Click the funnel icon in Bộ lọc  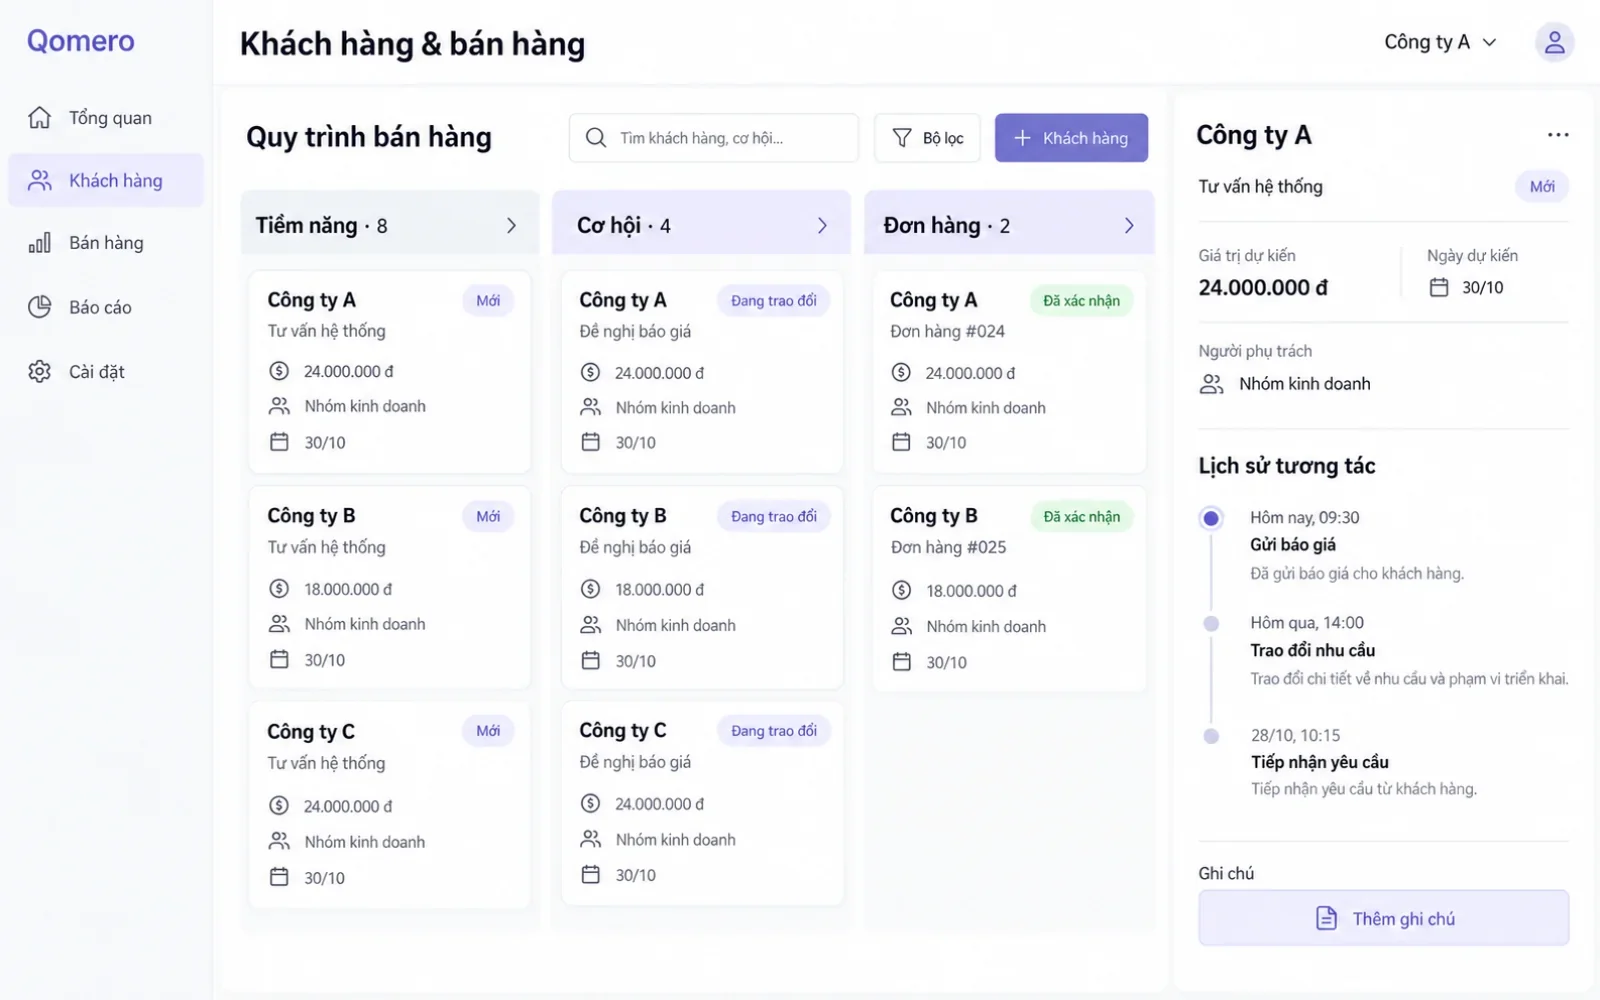[902, 138]
